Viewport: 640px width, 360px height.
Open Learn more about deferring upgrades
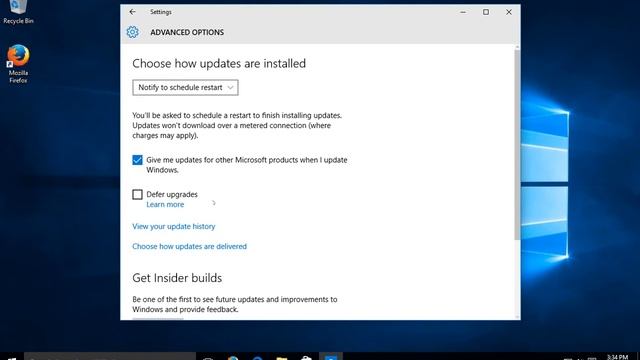[165, 204]
